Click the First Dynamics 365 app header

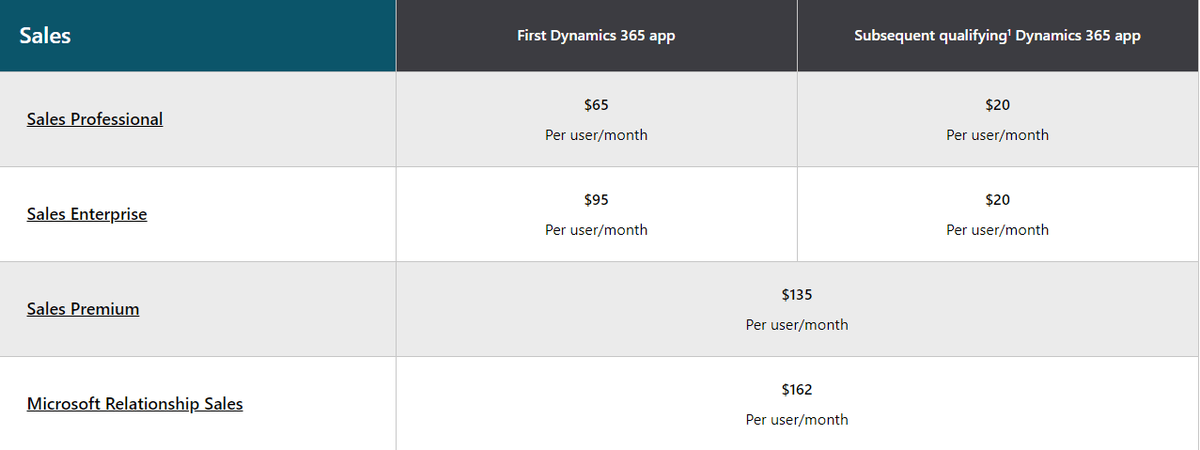point(596,36)
